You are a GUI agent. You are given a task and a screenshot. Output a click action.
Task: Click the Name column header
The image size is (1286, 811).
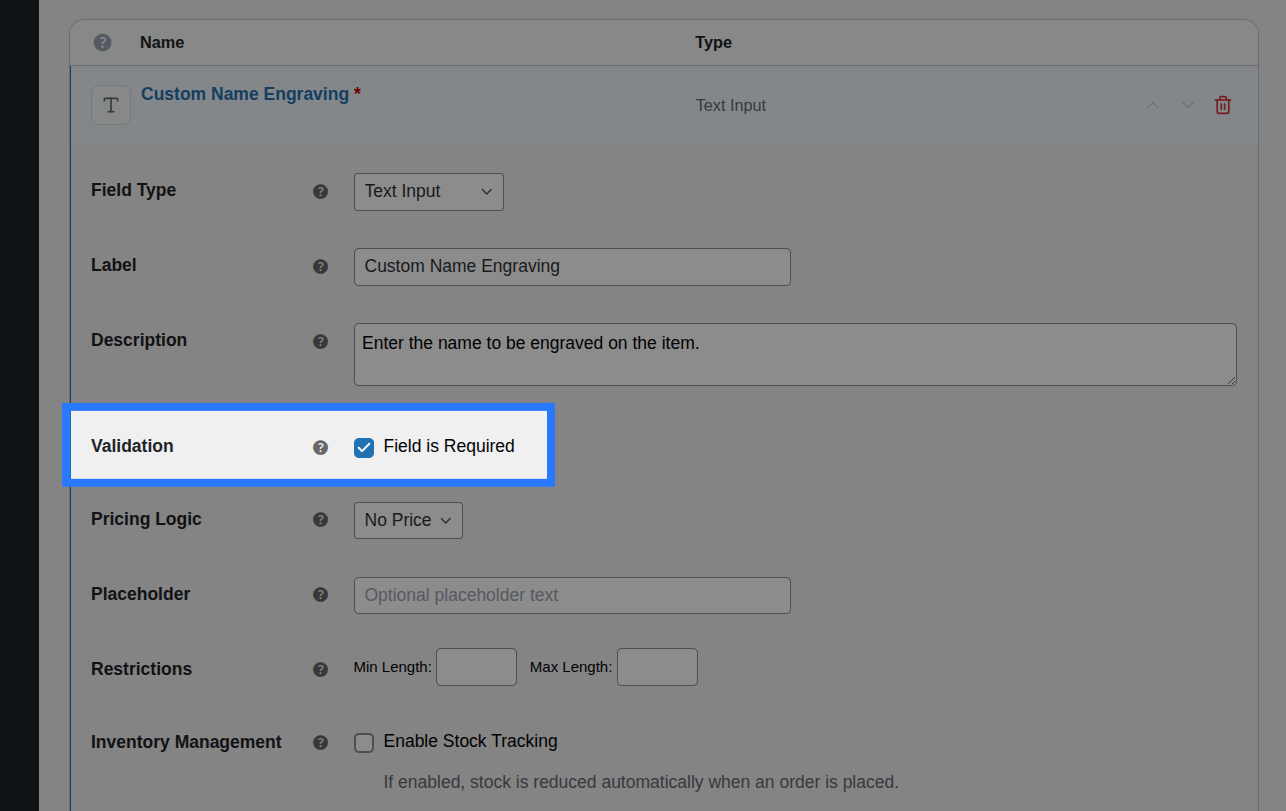(162, 42)
